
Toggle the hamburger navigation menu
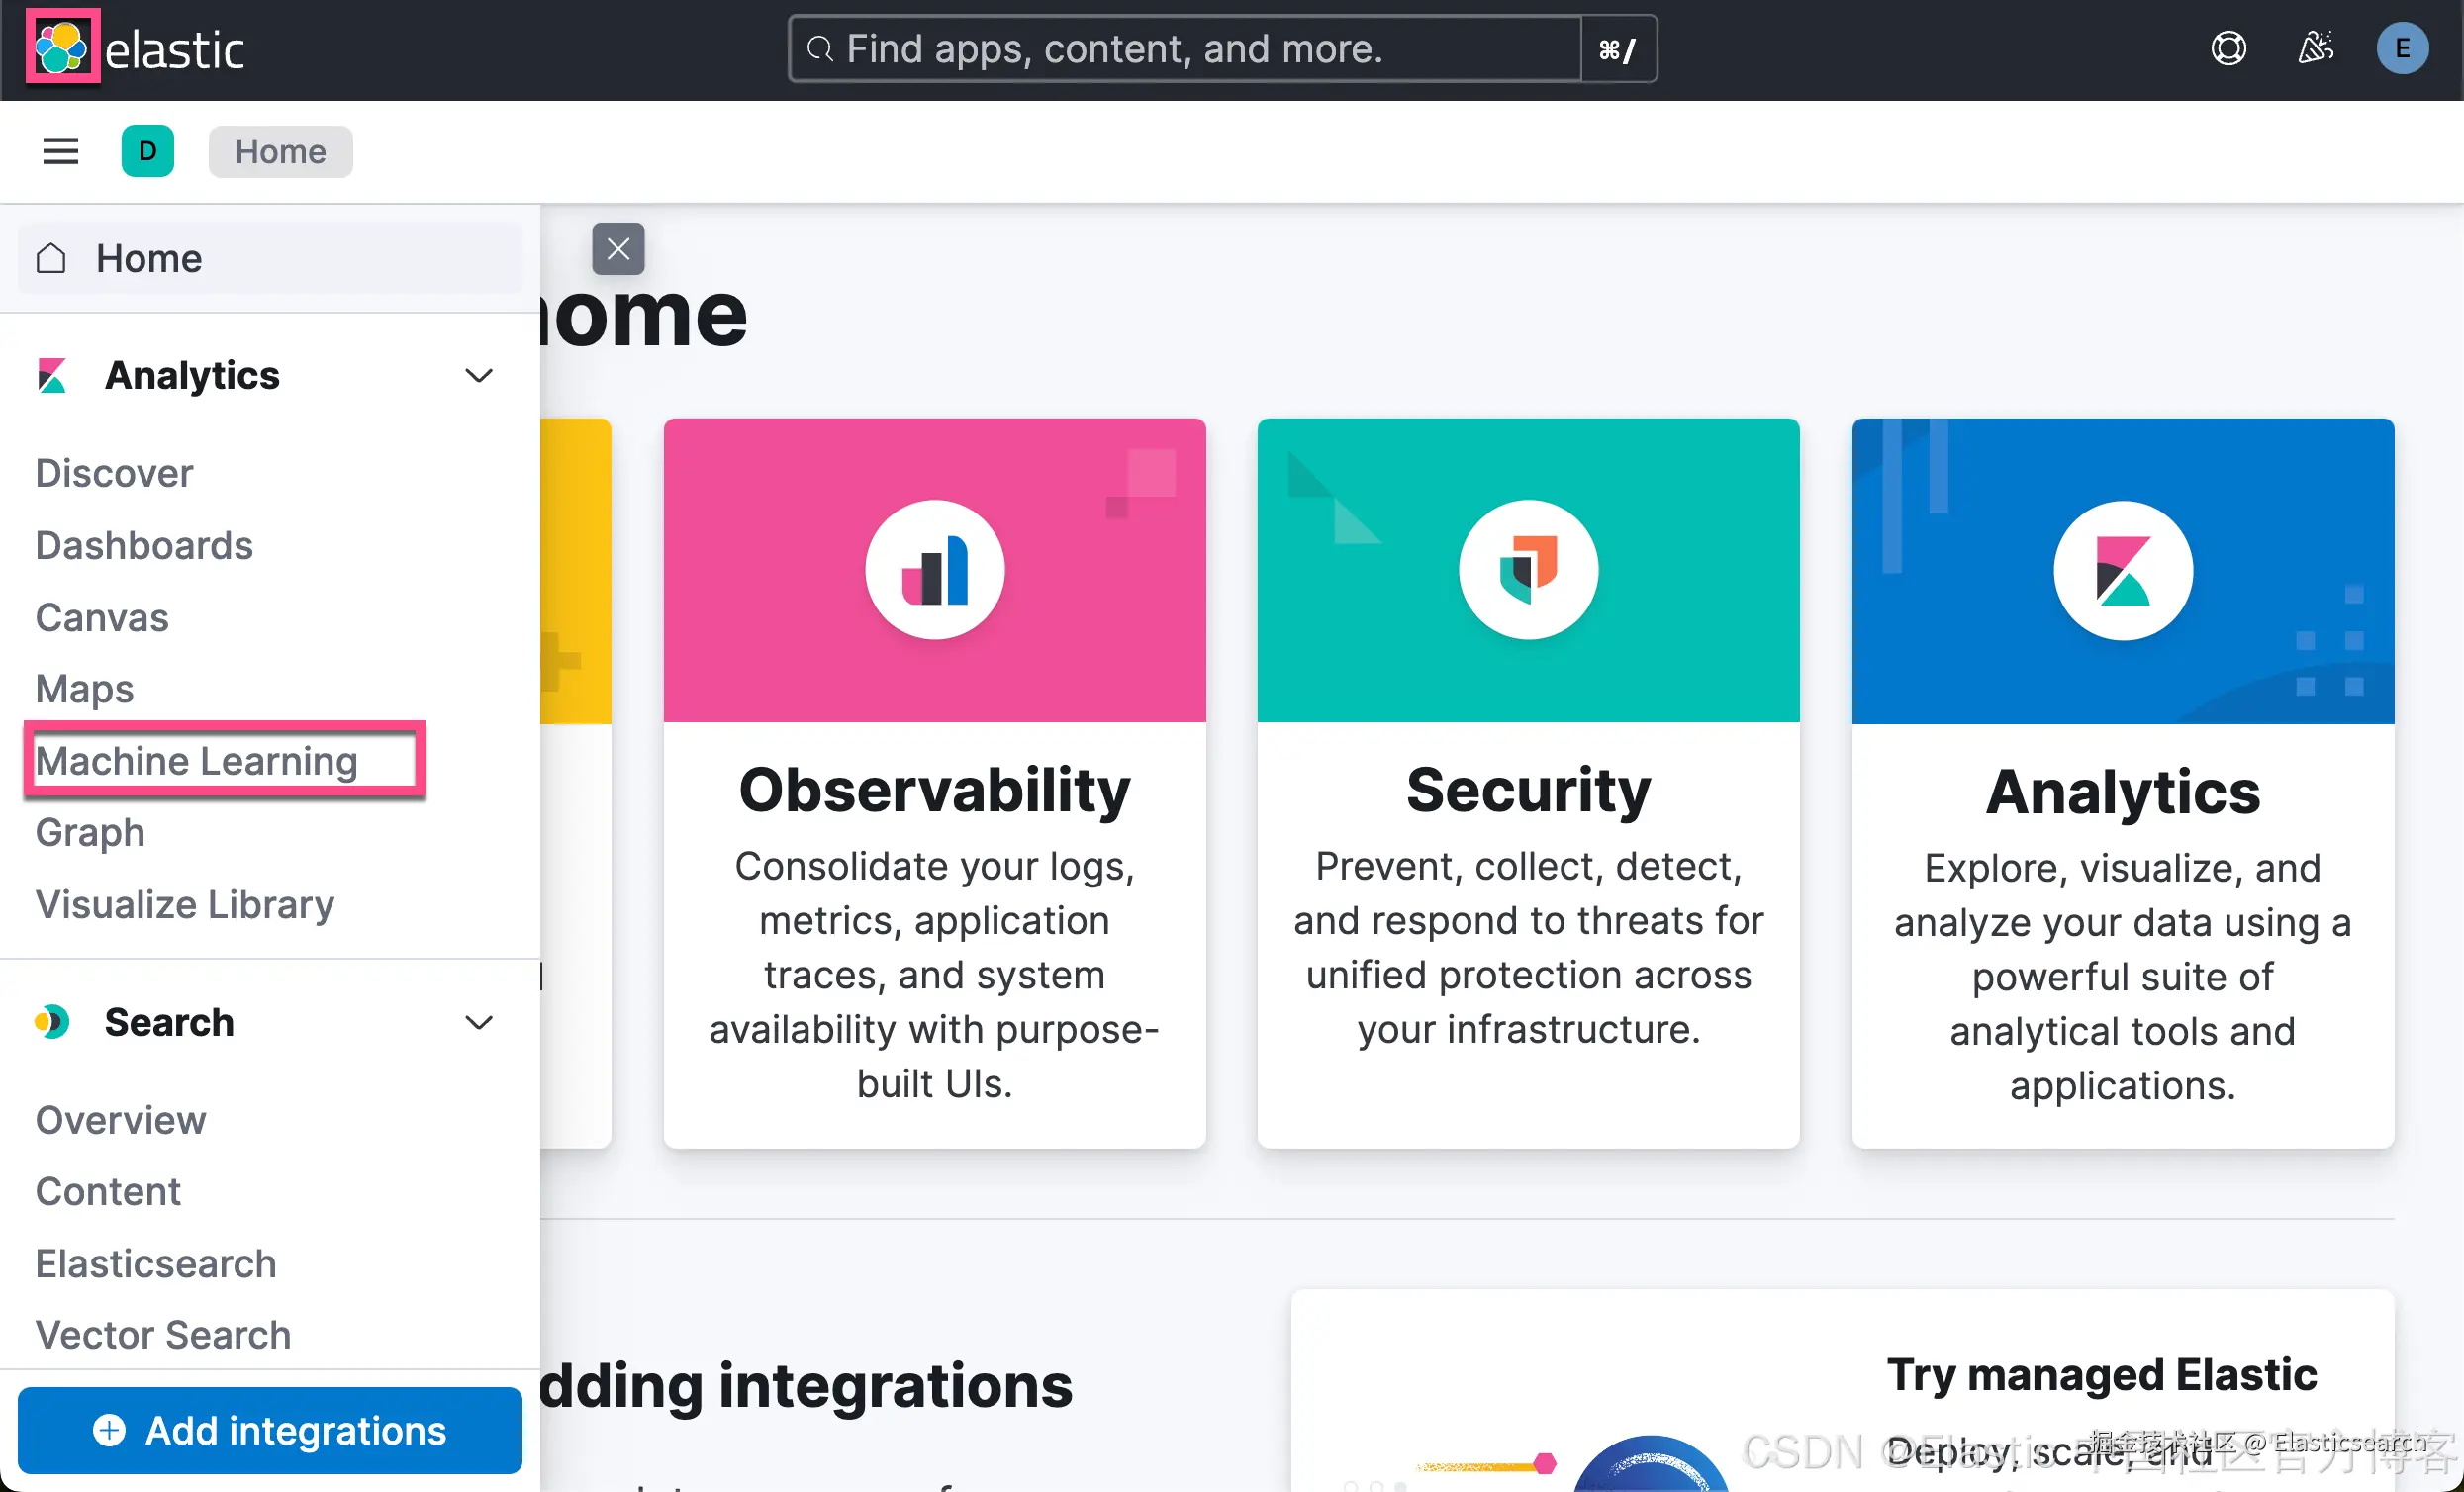point(60,151)
